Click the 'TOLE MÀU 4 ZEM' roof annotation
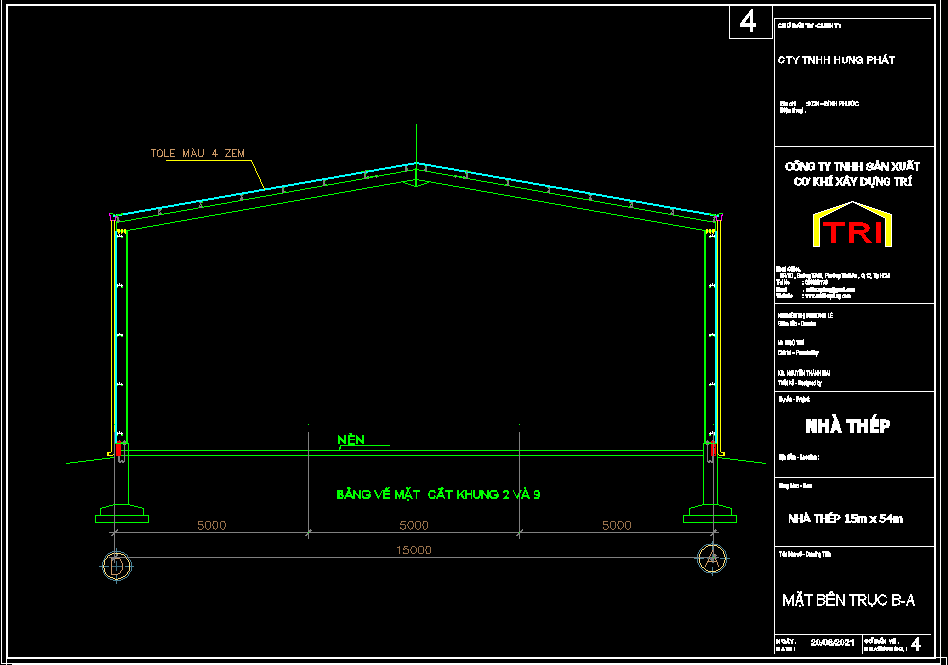The image size is (948, 665). click(198, 153)
